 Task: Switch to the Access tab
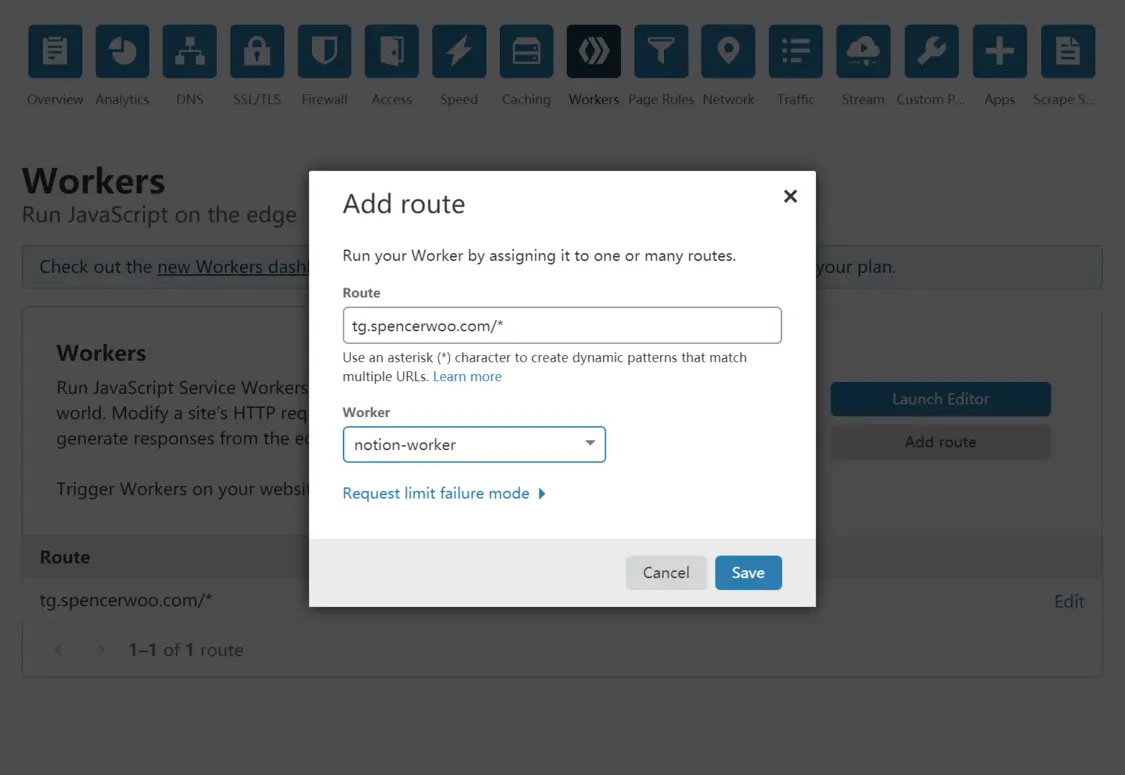[x=392, y=65]
